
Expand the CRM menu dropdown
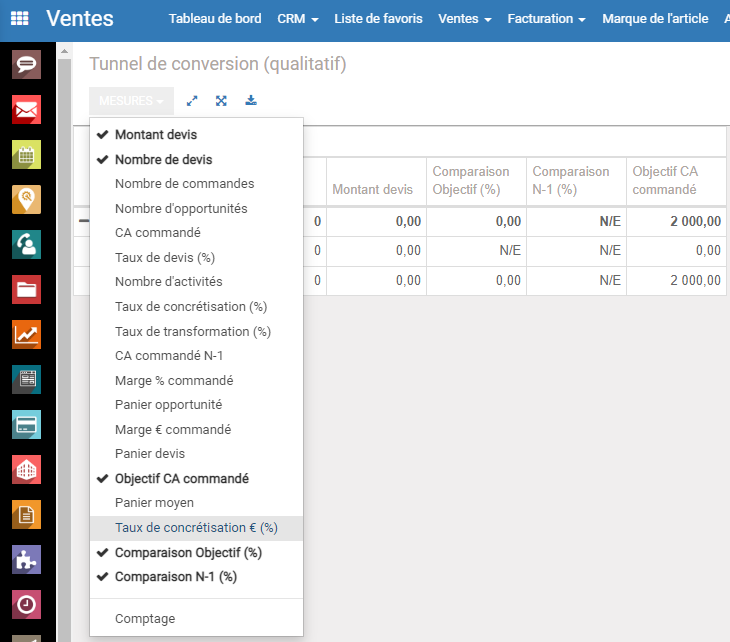coord(297,19)
